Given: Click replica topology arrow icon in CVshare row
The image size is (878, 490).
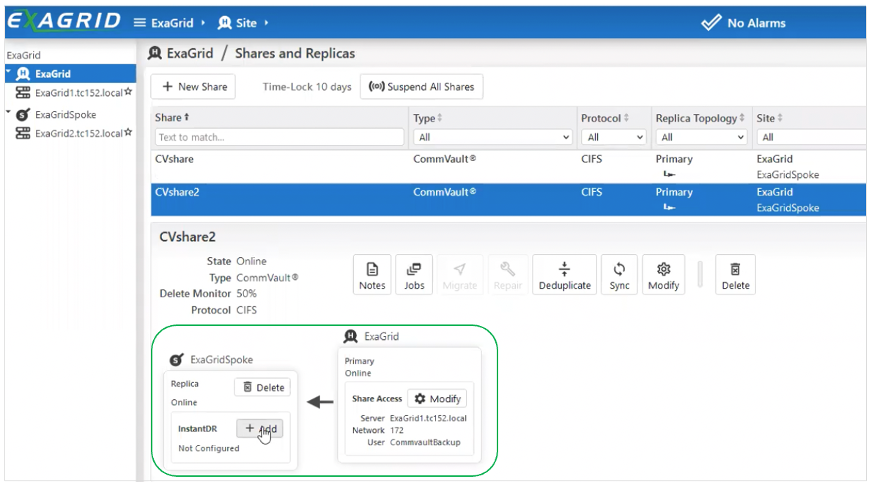Looking at the screenshot, I should click(x=669, y=174).
